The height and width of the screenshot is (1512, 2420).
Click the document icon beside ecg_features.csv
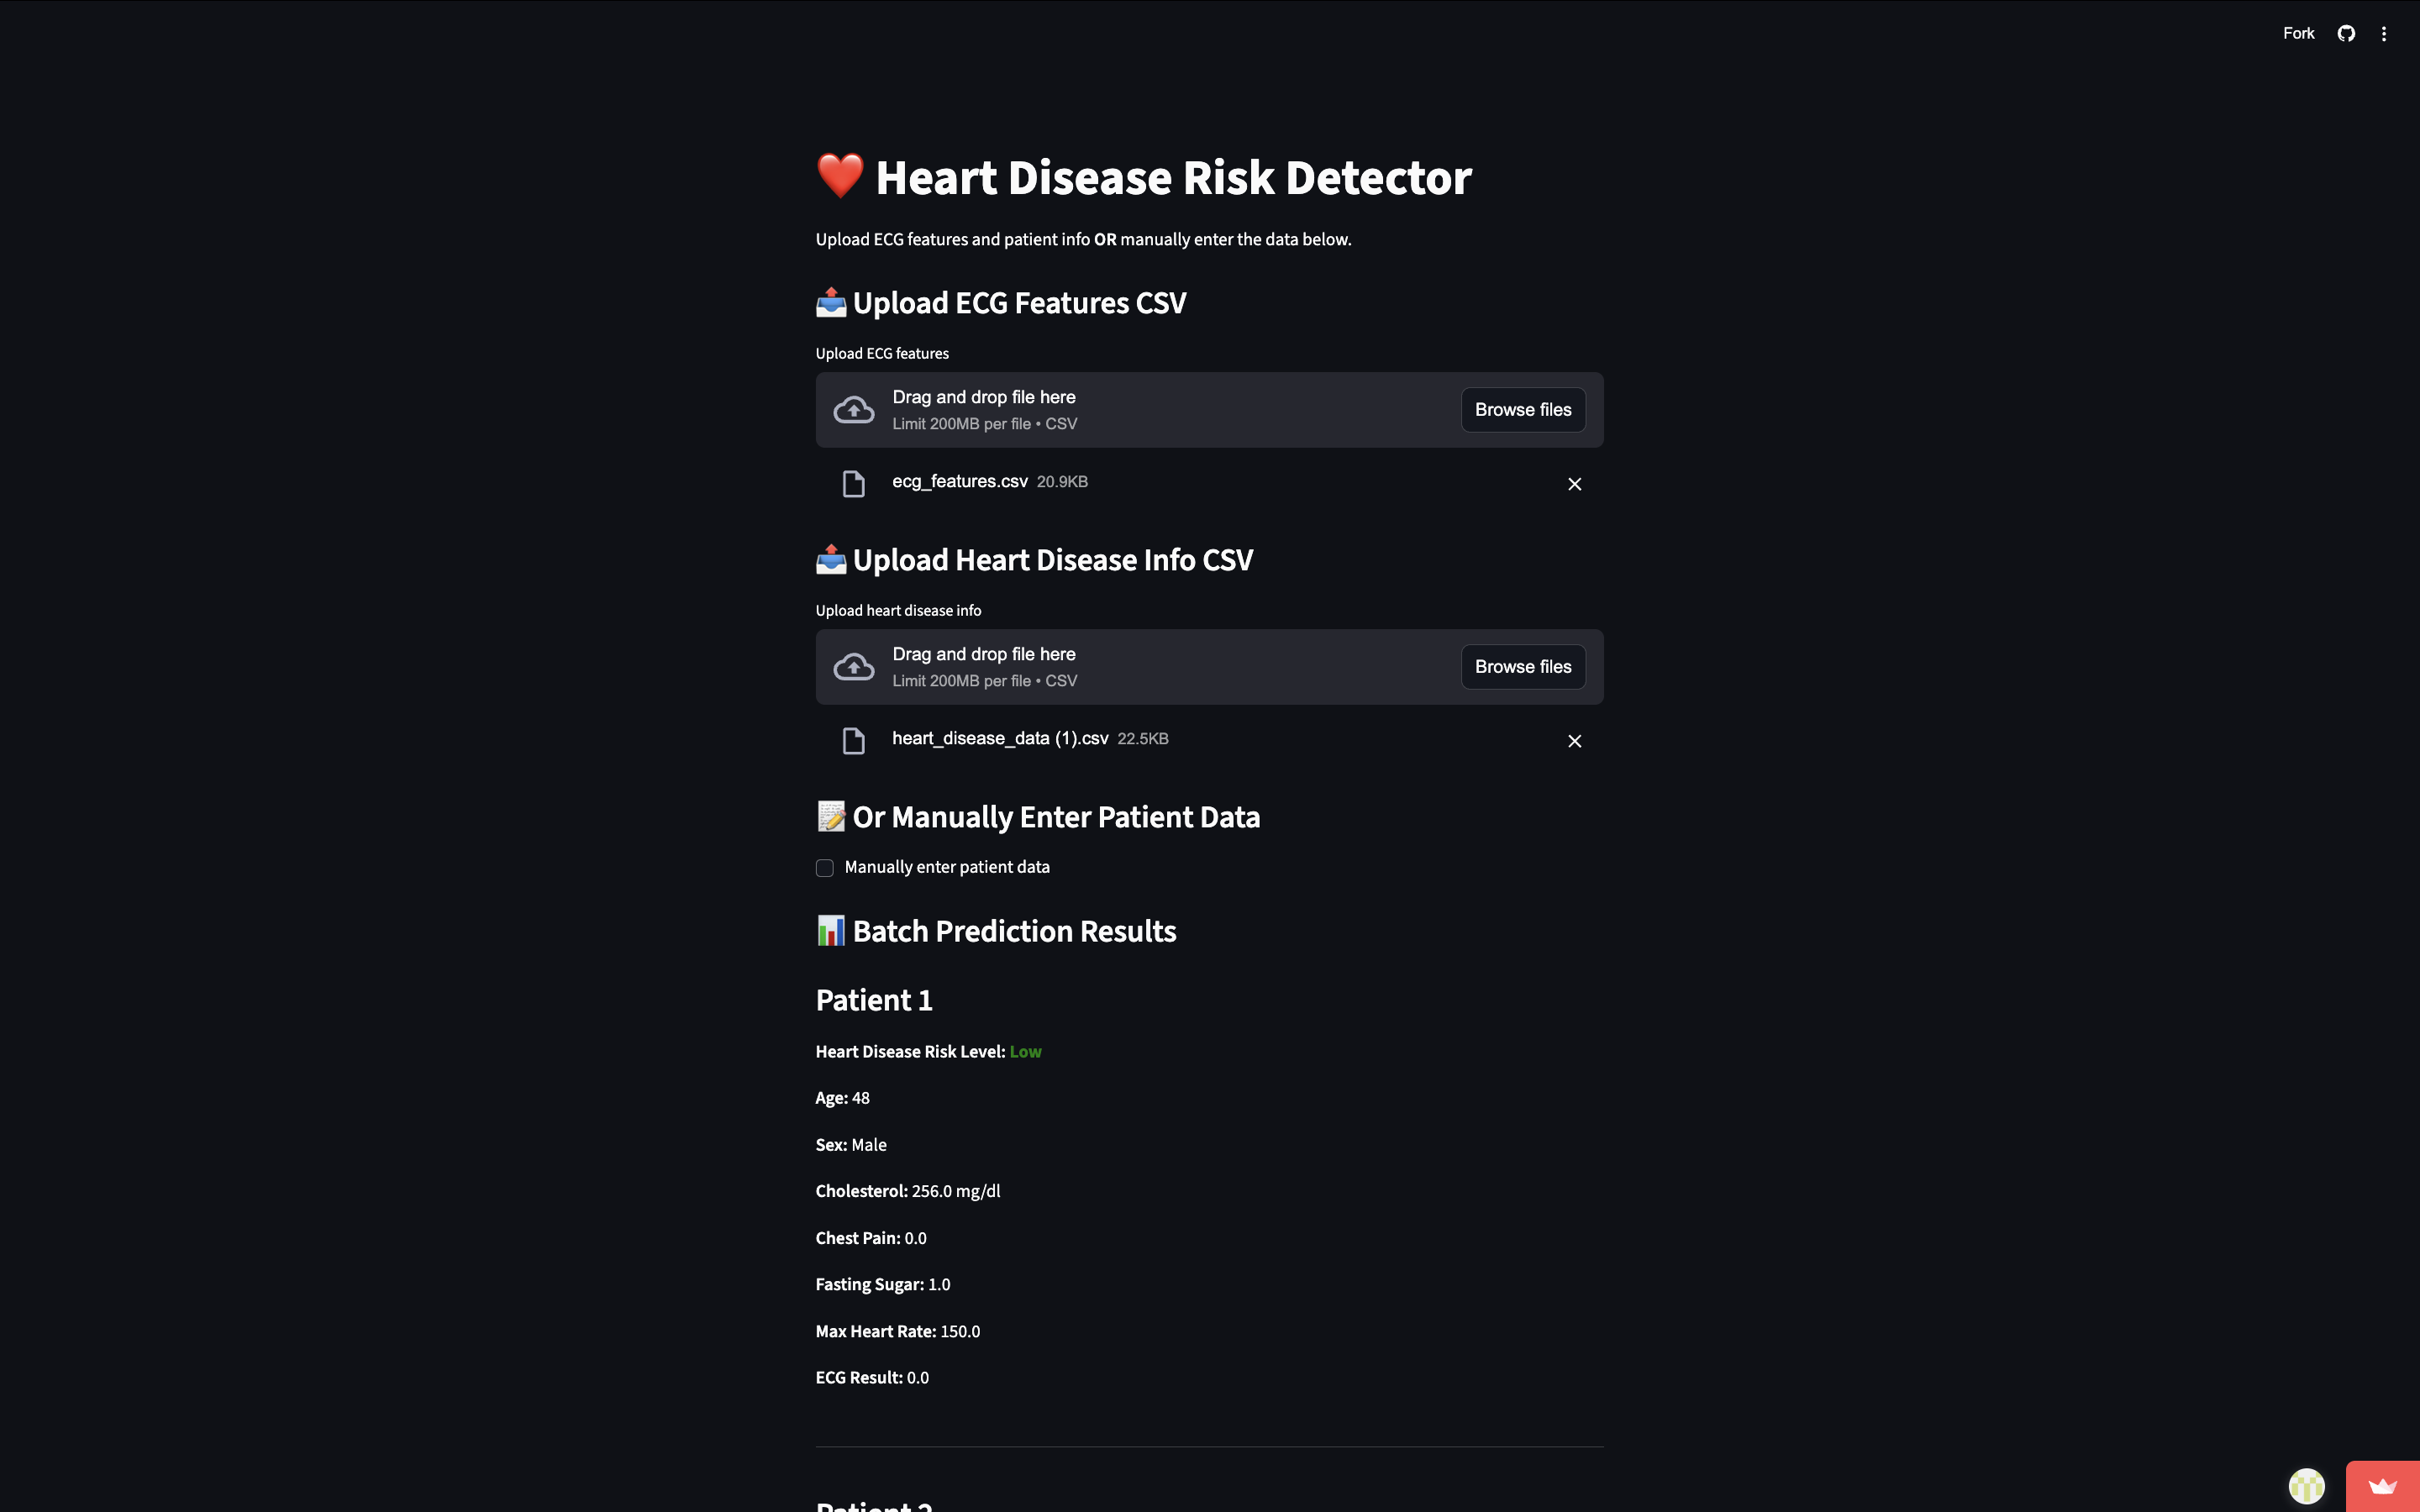pos(853,483)
